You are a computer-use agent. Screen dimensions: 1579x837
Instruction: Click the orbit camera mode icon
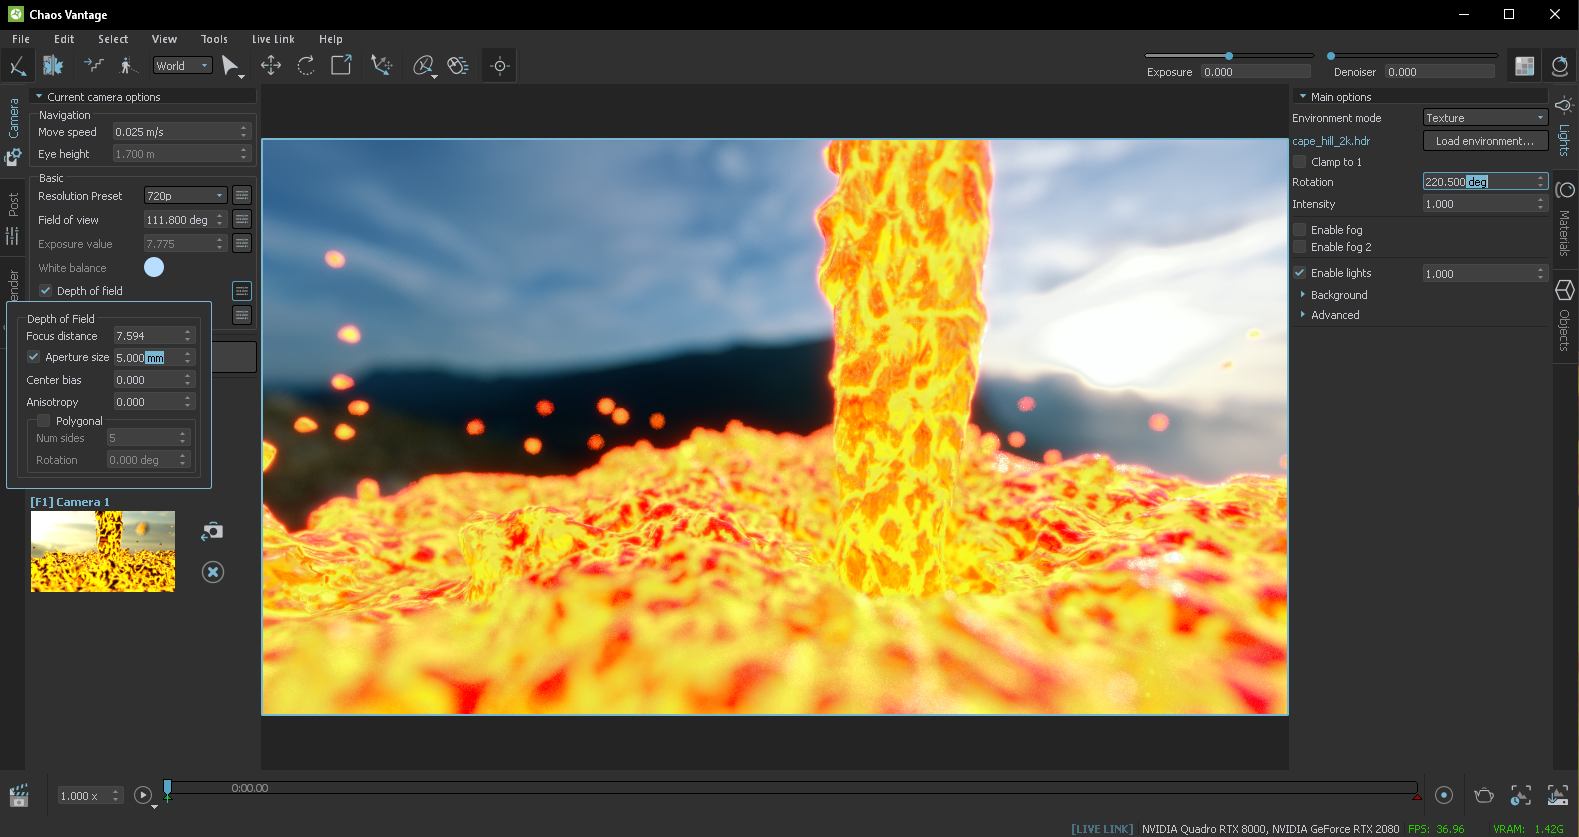424,66
